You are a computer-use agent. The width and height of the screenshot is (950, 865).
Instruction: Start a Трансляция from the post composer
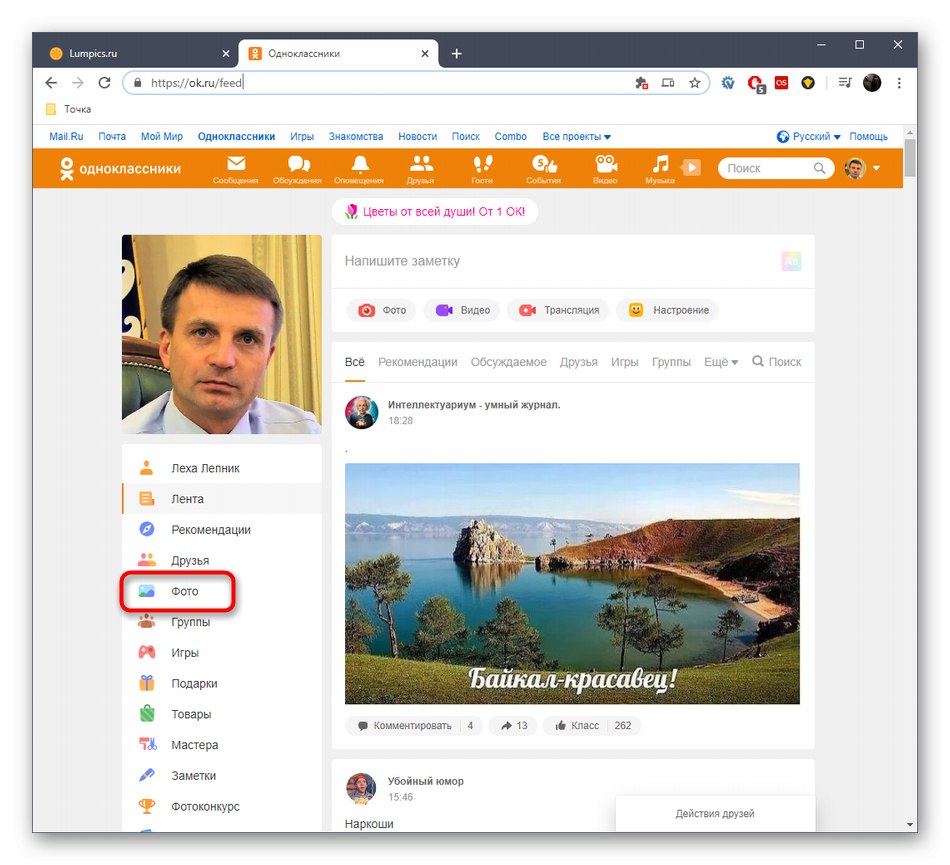[557, 310]
